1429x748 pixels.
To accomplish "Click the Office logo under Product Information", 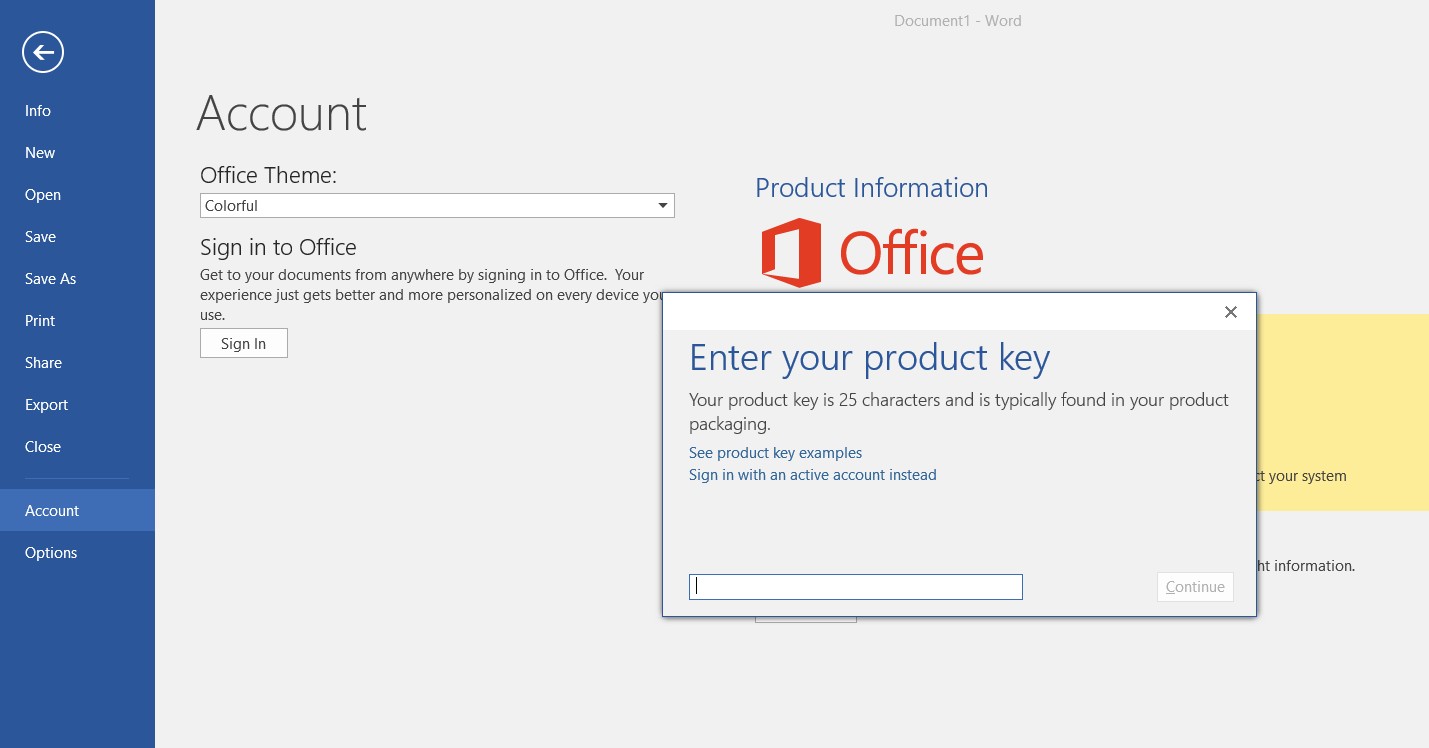I will [x=872, y=252].
